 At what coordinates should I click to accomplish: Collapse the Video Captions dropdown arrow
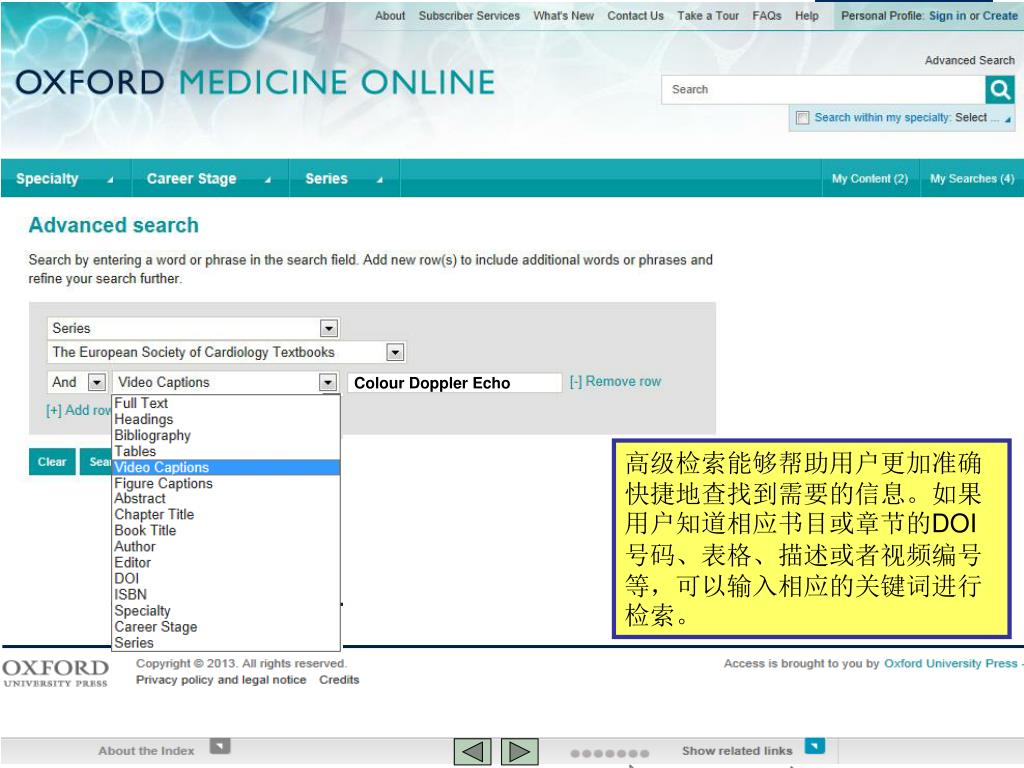[328, 383]
